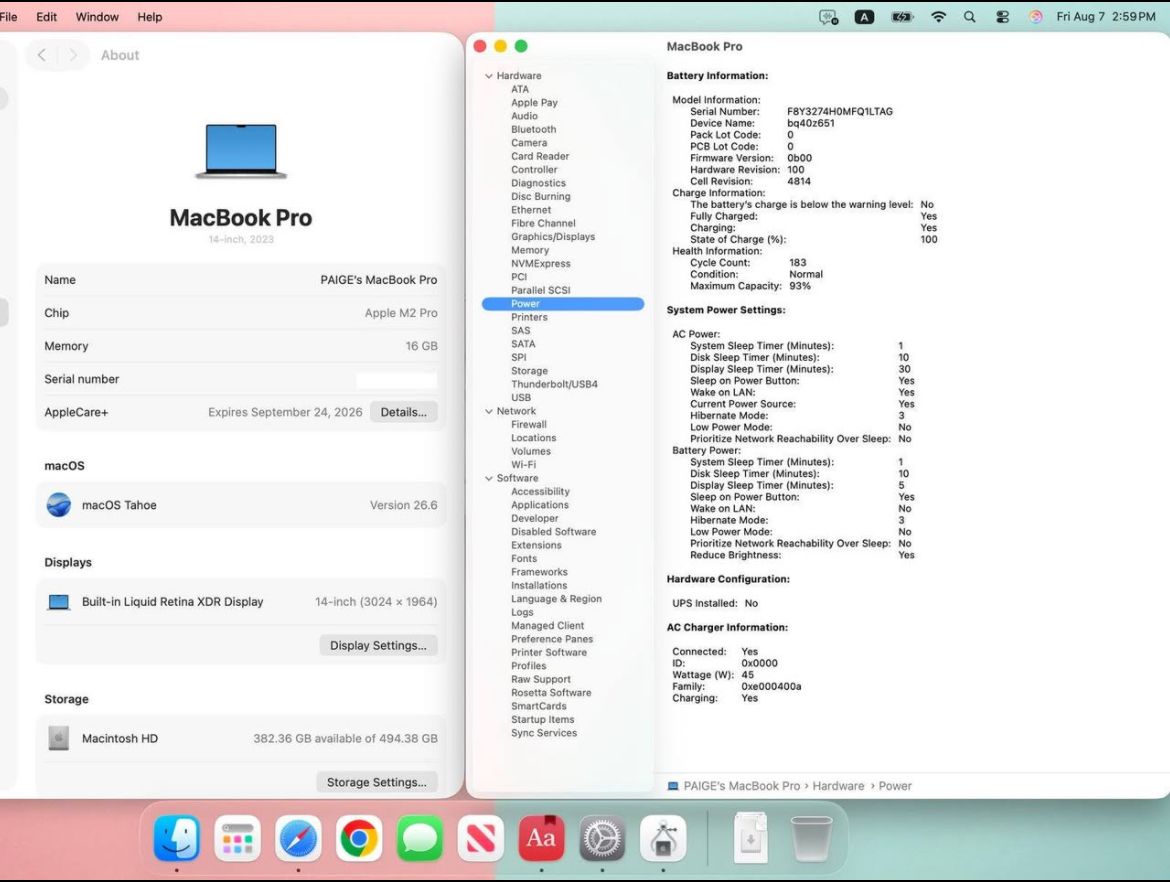Go back in About settings pane
The image size is (1170, 882).
(42, 54)
